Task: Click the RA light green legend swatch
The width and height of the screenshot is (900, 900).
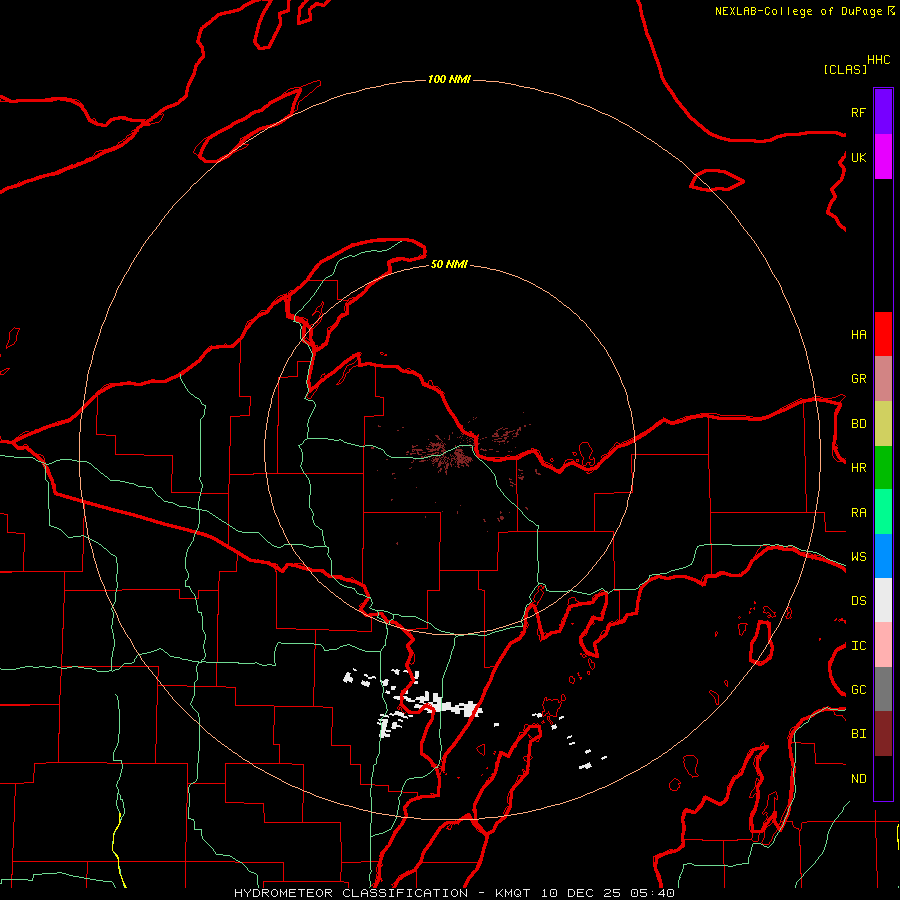Action: pyautogui.click(x=883, y=512)
